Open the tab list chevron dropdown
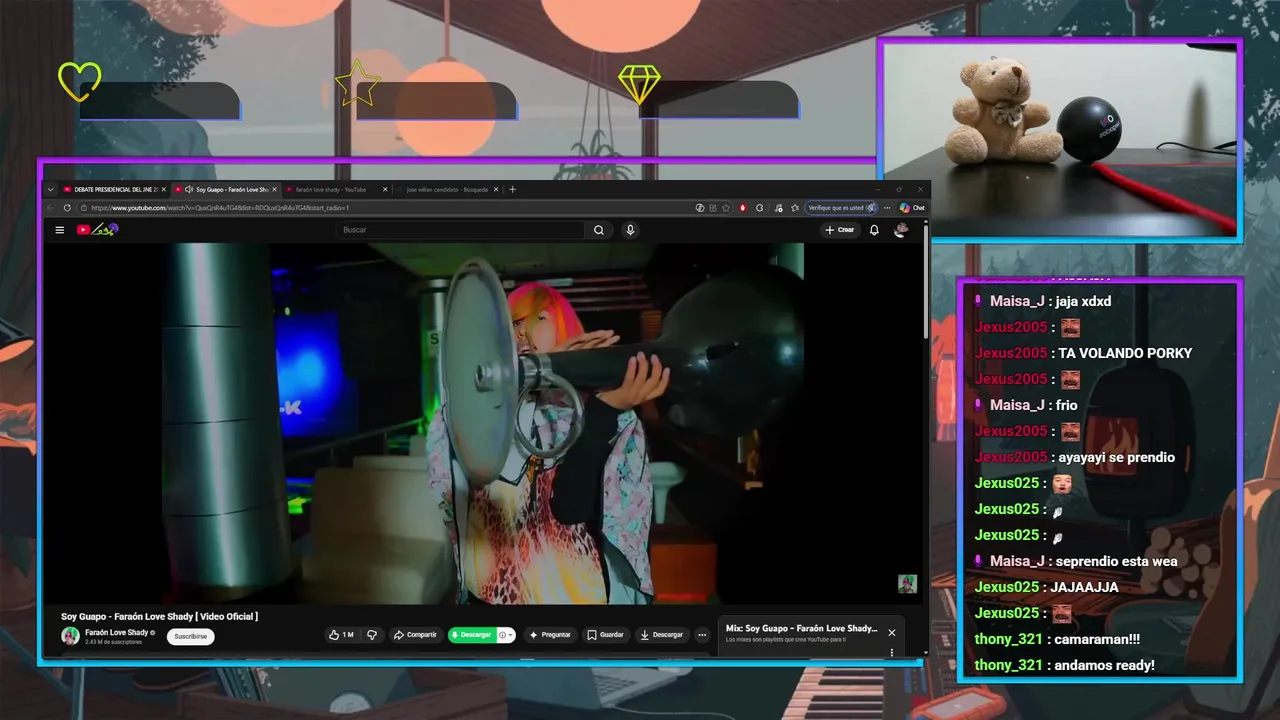The width and height of the screenshot is (1280, 720). pyautogui.click(x=50, y=189)
